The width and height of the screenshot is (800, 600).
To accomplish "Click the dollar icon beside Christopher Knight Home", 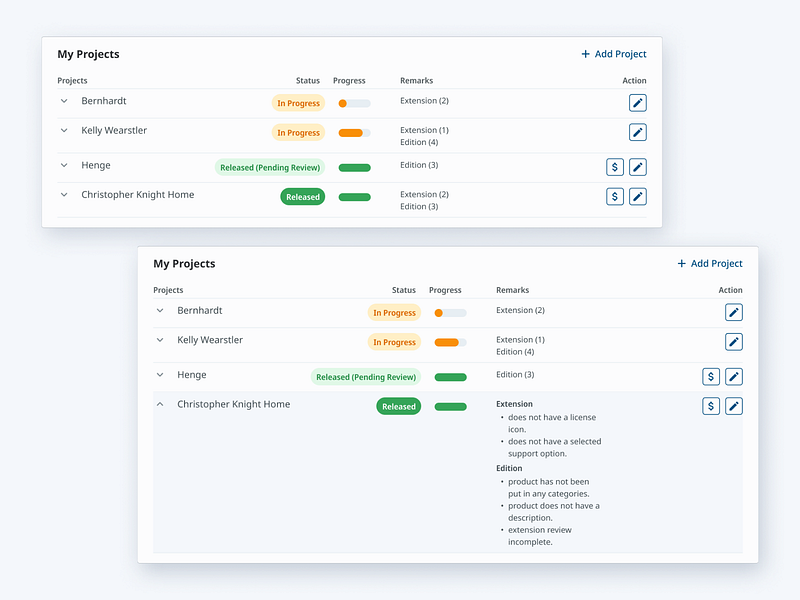I will coord(615,196).
